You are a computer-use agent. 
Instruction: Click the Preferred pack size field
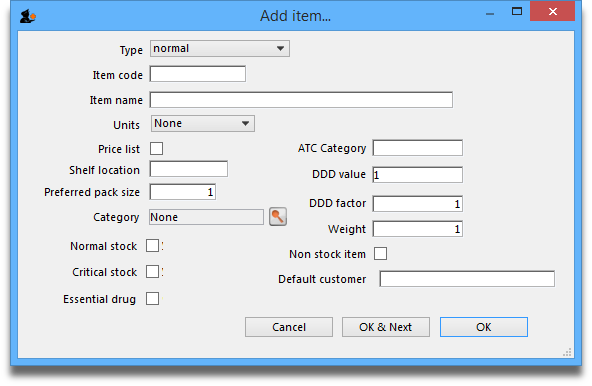183,192
